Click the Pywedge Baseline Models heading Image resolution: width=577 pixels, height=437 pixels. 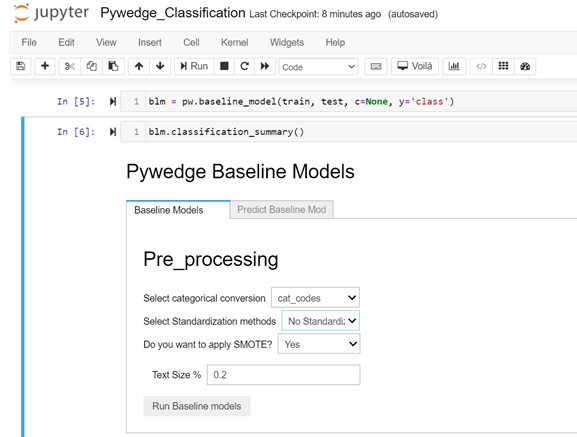tap(240, 172)
